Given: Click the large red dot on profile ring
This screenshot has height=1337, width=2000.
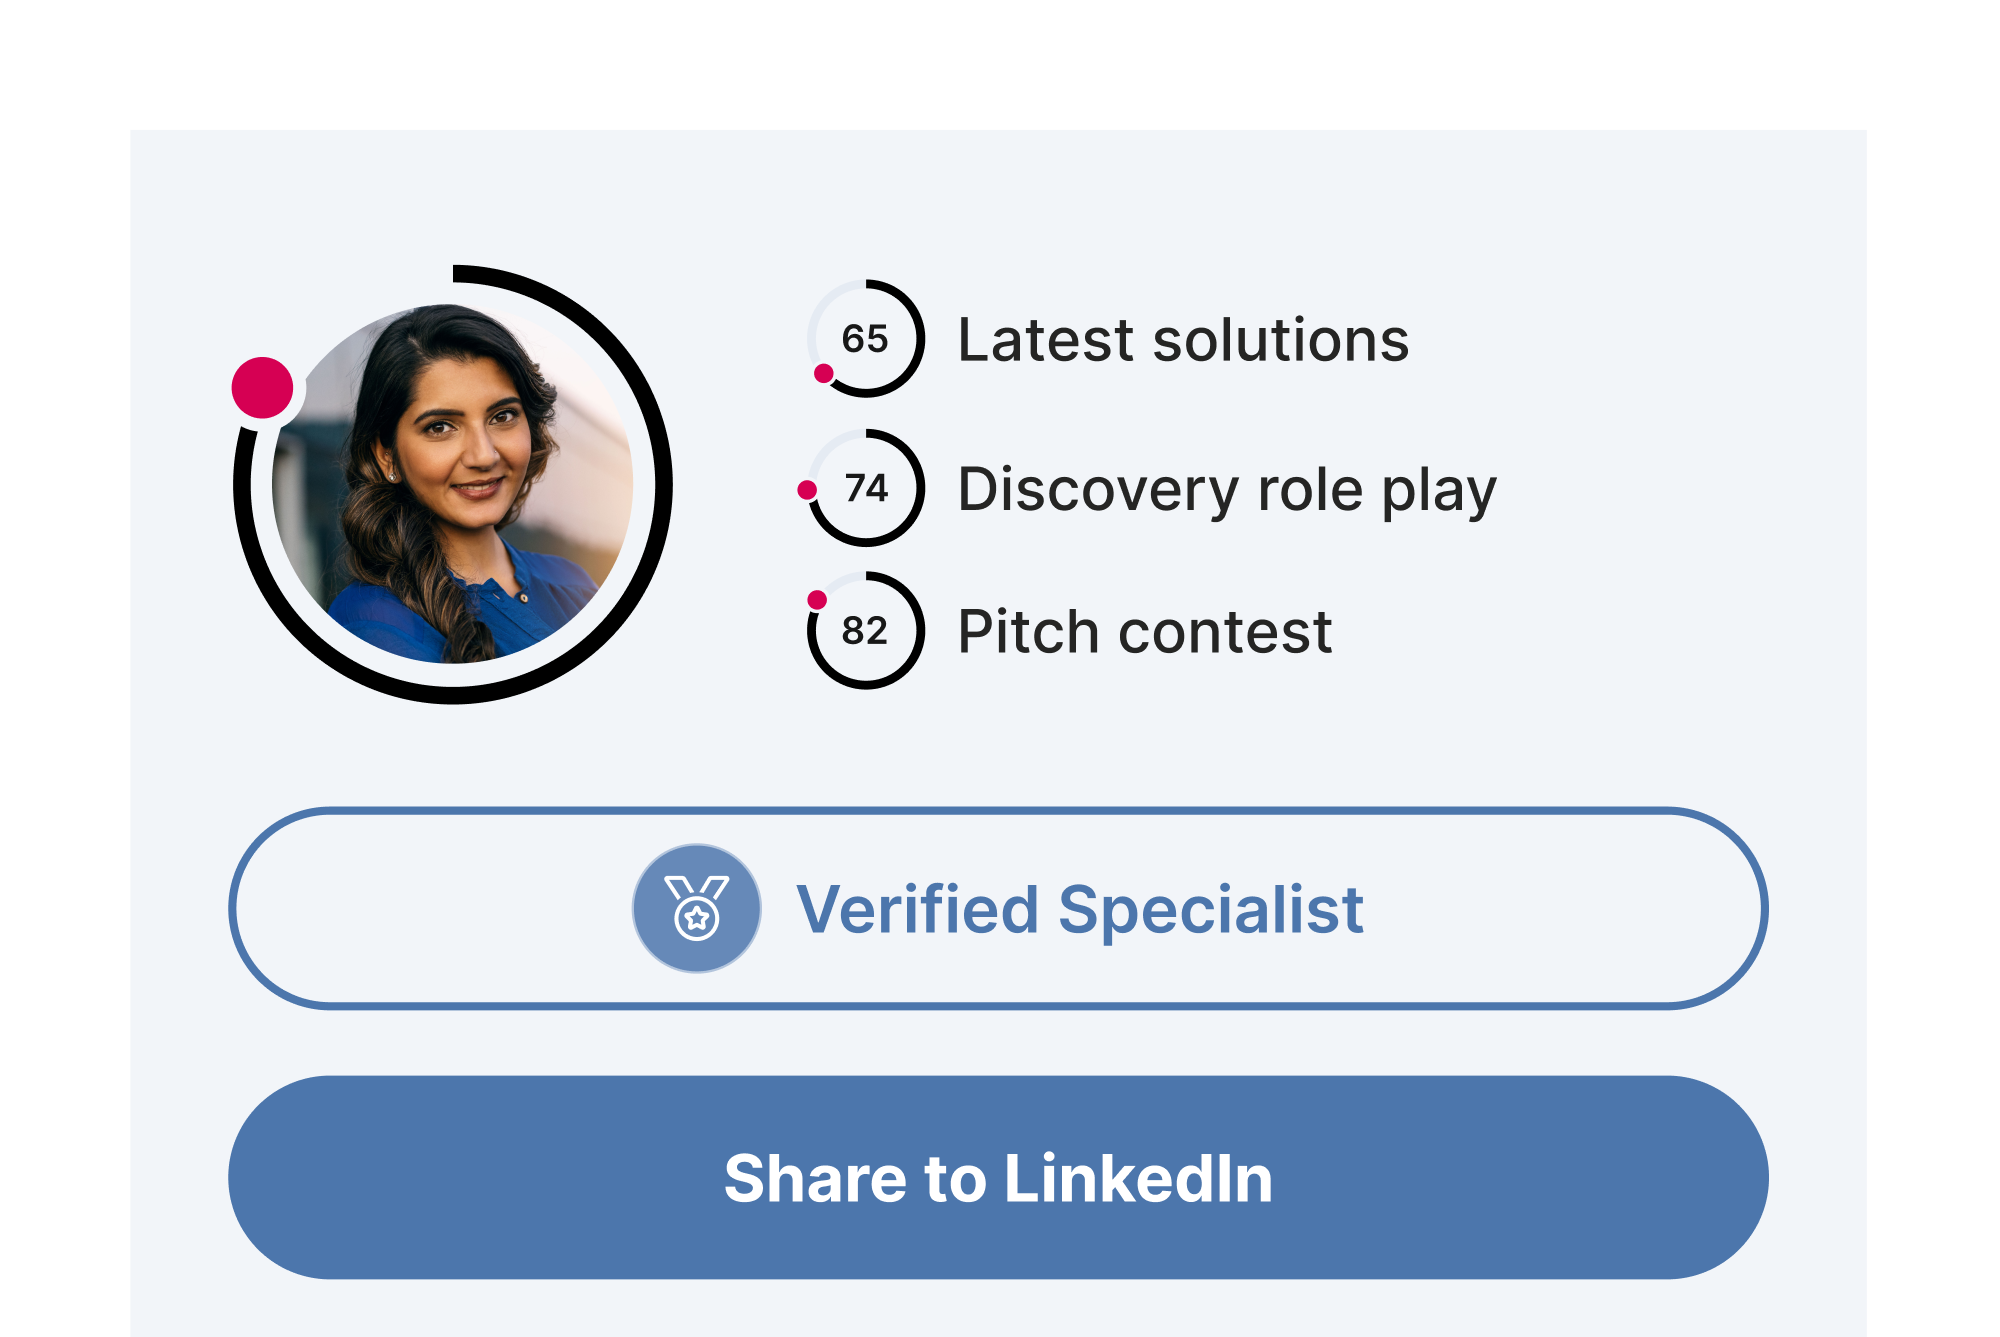Looking at the screenshot, I should tap(262, 387).
